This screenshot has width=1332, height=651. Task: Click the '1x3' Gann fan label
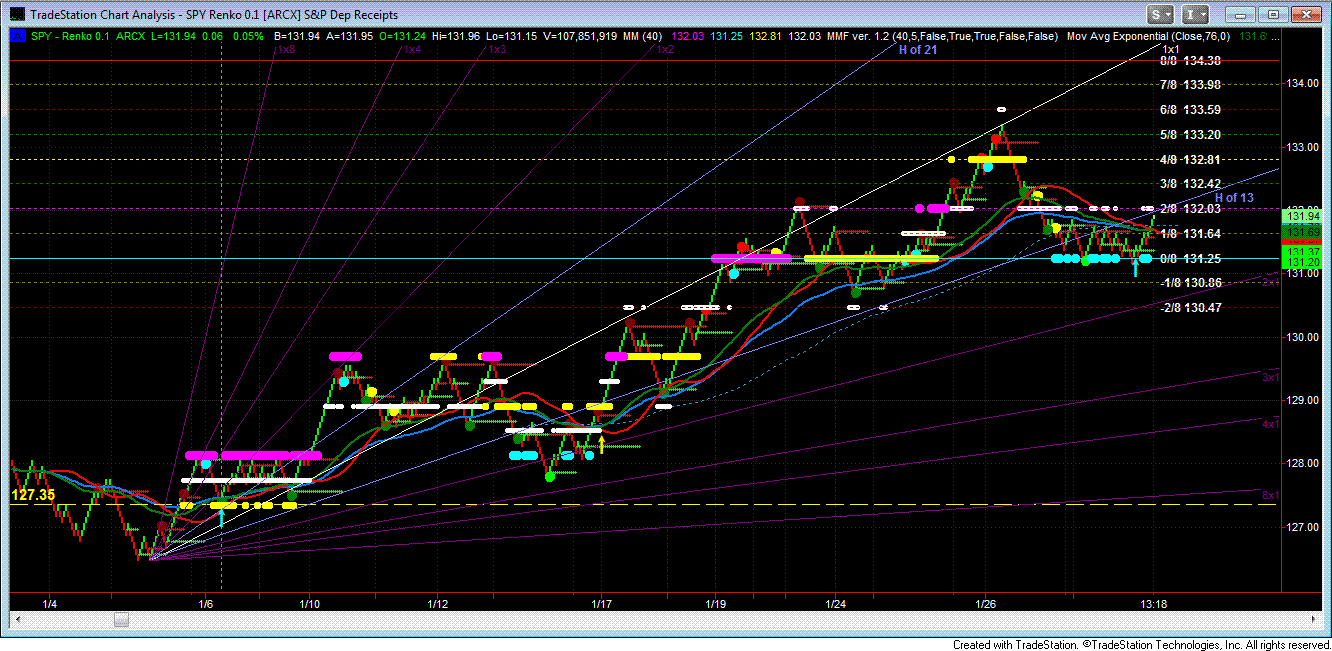point(497,49)
